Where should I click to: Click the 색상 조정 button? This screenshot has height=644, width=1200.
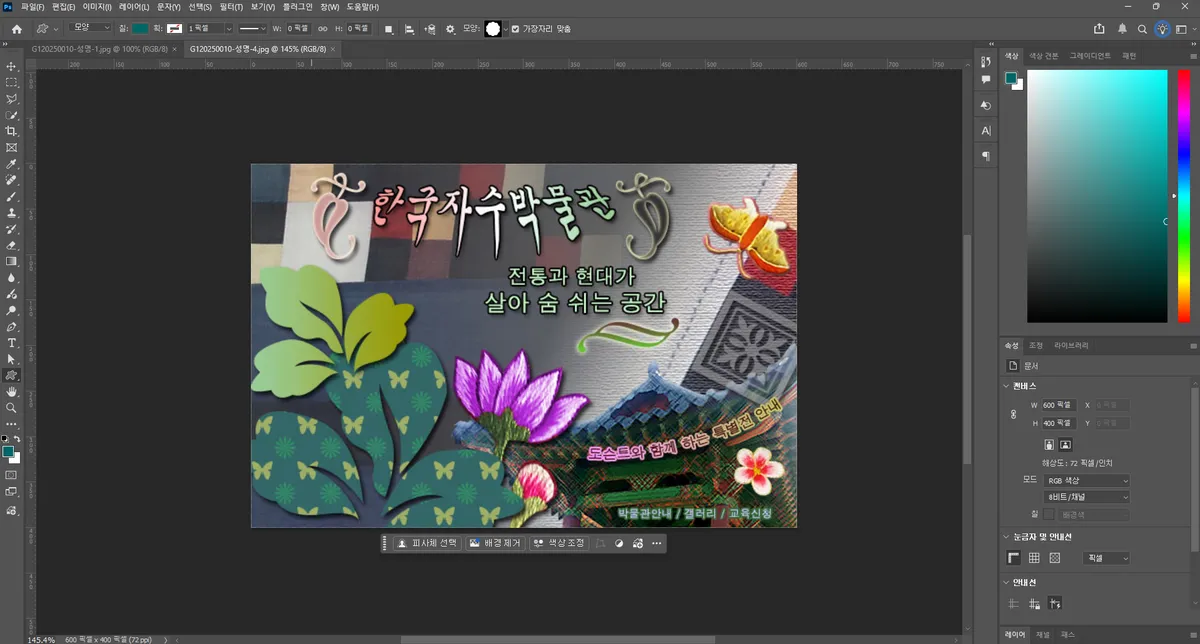tap(558, 543)
